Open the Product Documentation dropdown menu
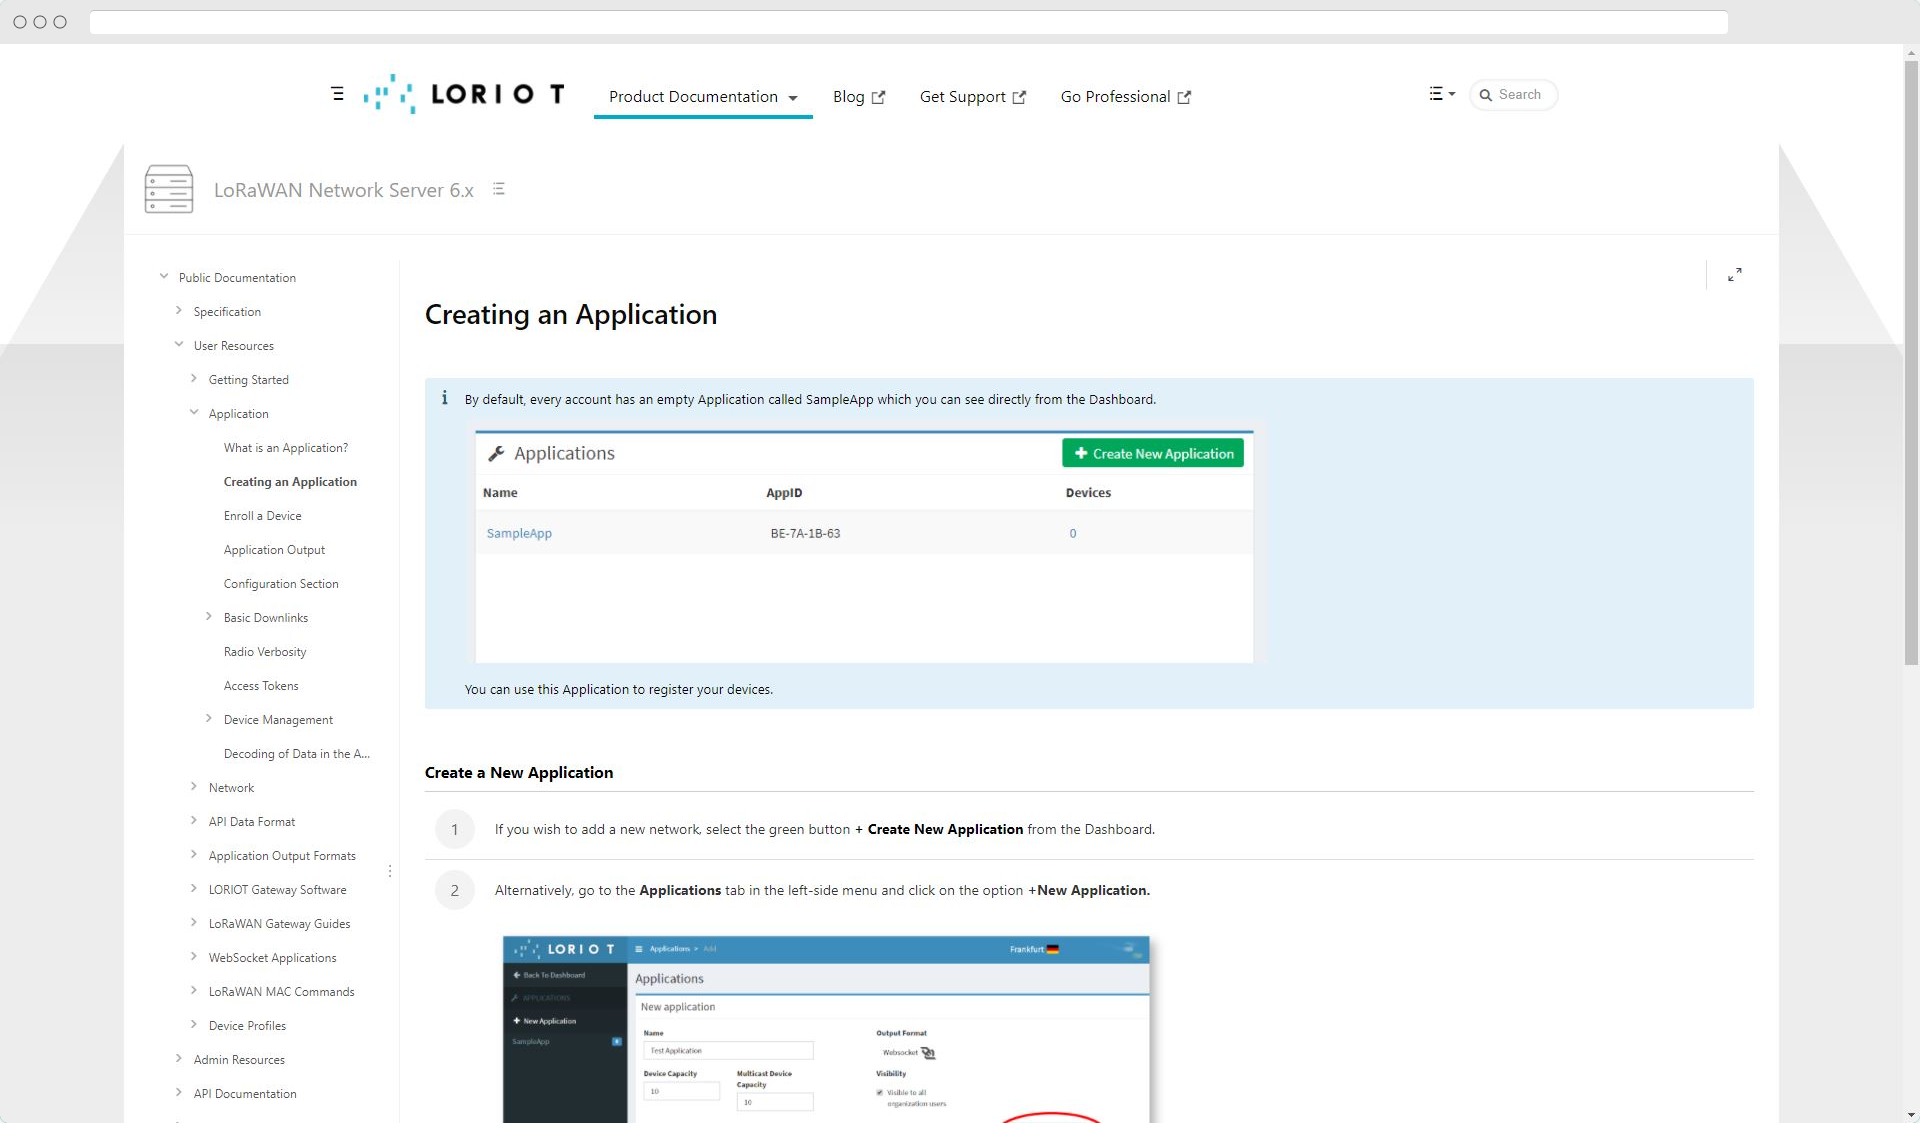This screenshot has height=1123, width=1920. tap(703, 97)
